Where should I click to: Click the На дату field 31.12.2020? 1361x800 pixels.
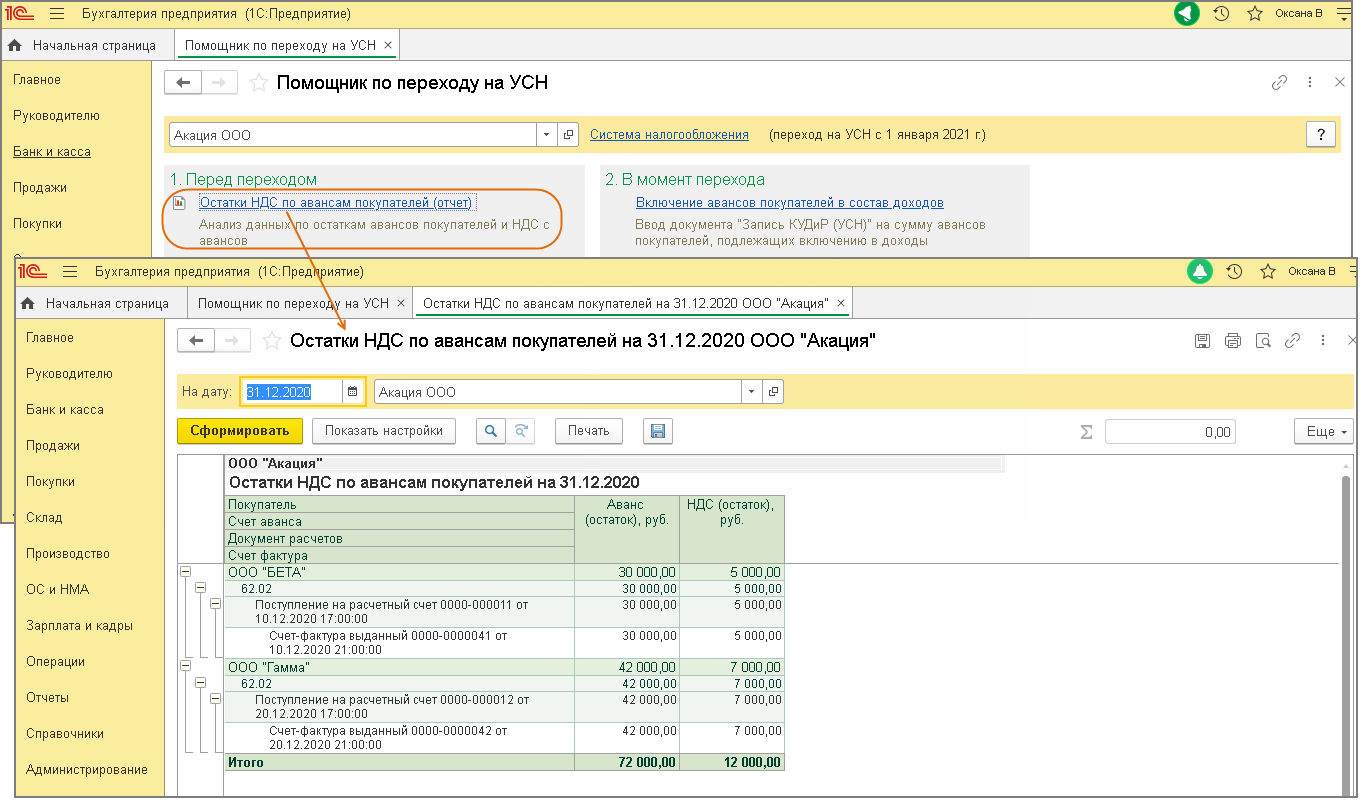tap(292, 392)
